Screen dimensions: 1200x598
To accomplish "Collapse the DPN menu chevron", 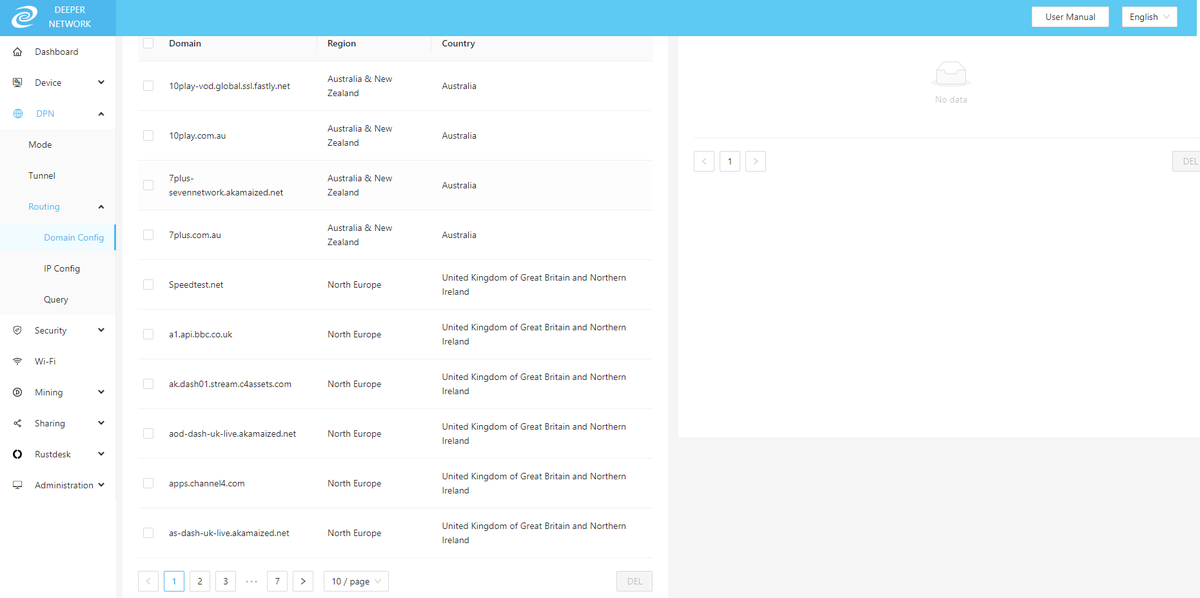I will coord(101,114).
